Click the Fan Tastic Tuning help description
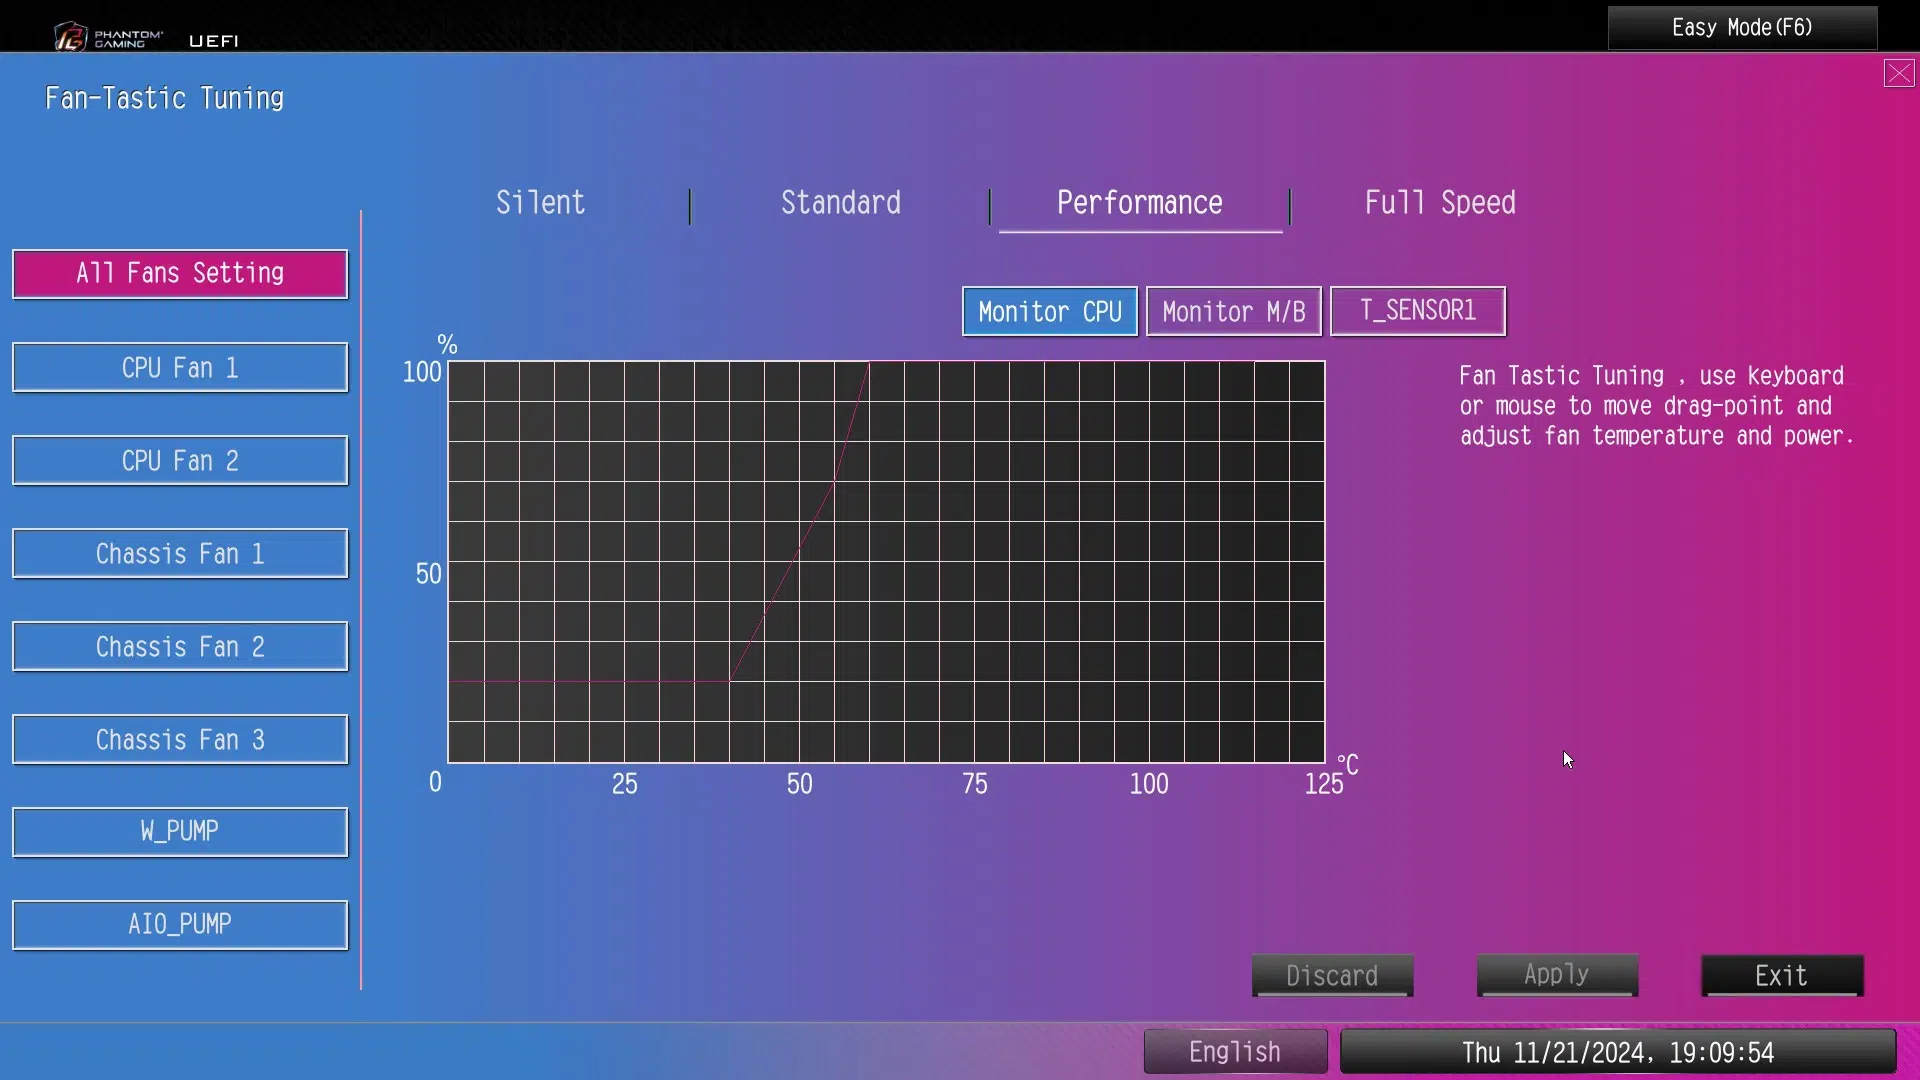Screen dimensions: 1920x1080 [1656, 406]
